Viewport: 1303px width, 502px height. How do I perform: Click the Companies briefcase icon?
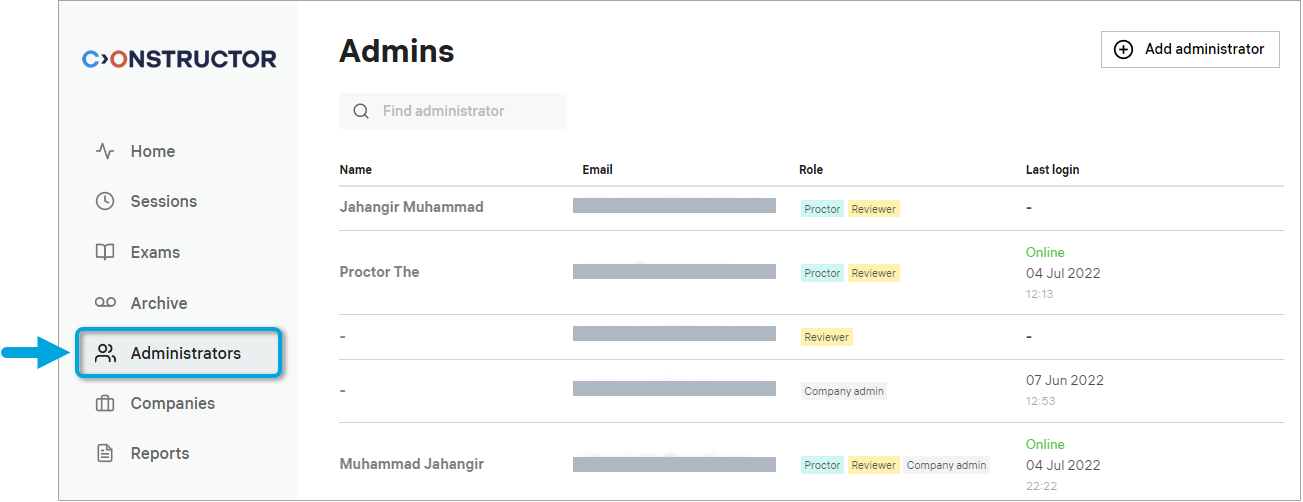[x=105, y=404]
